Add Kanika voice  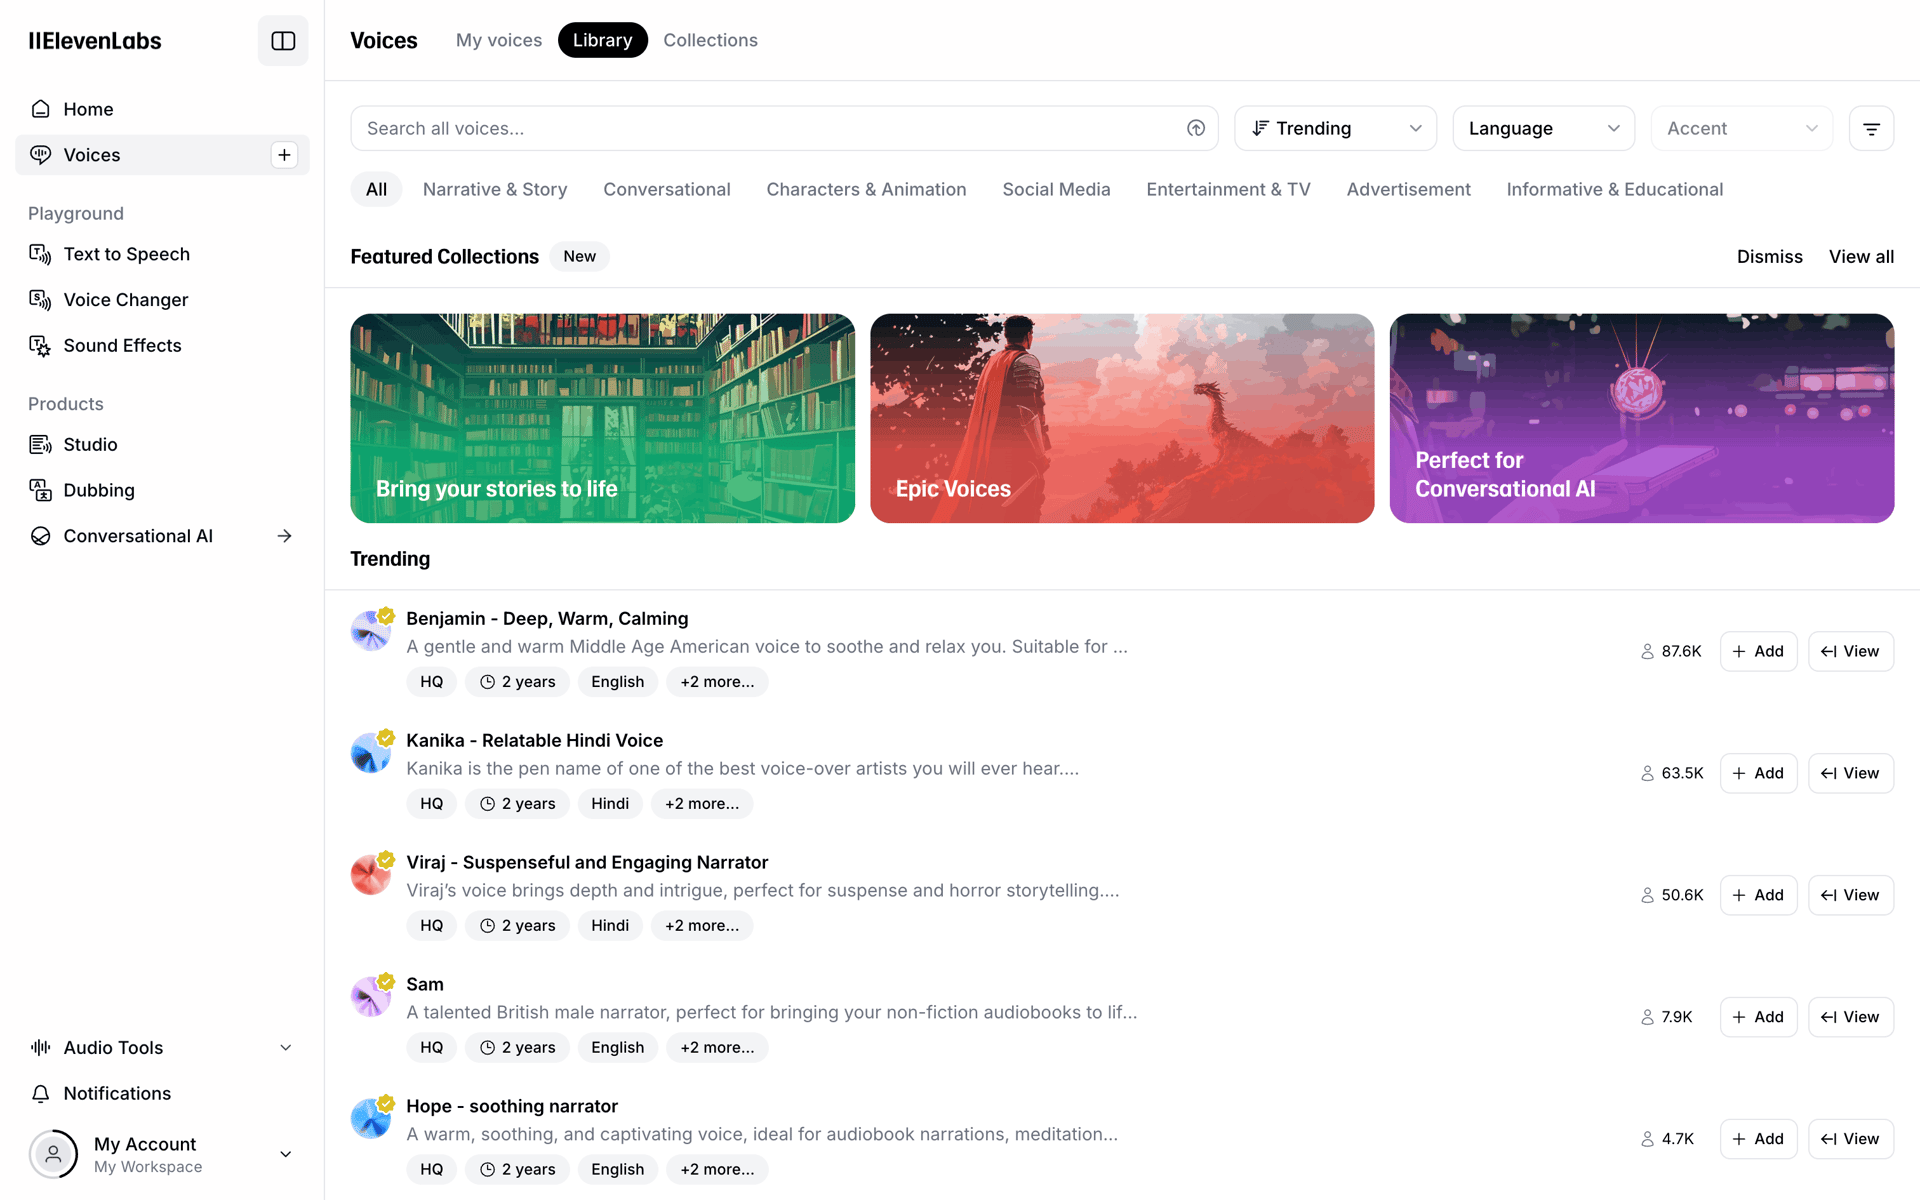[x=1758, y=773]
